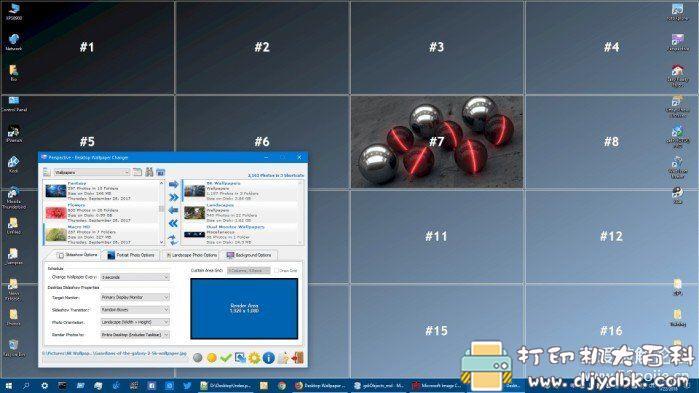Viewport: 699px width, 393px height.
Task: Switch to the Microsoft Image taskbar button
Action: [x=437, y=386]
